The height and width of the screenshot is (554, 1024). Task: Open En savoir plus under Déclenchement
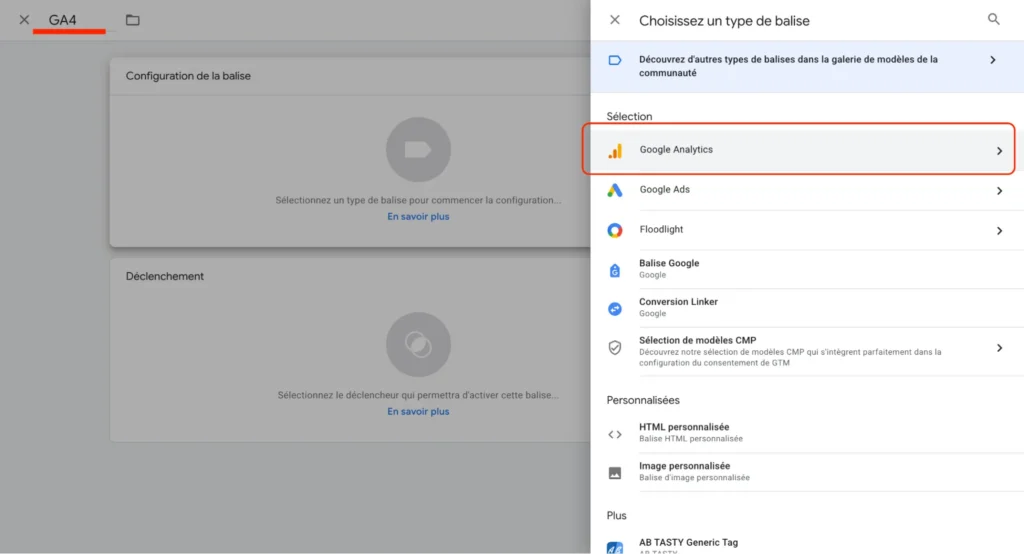coord(418,411)
